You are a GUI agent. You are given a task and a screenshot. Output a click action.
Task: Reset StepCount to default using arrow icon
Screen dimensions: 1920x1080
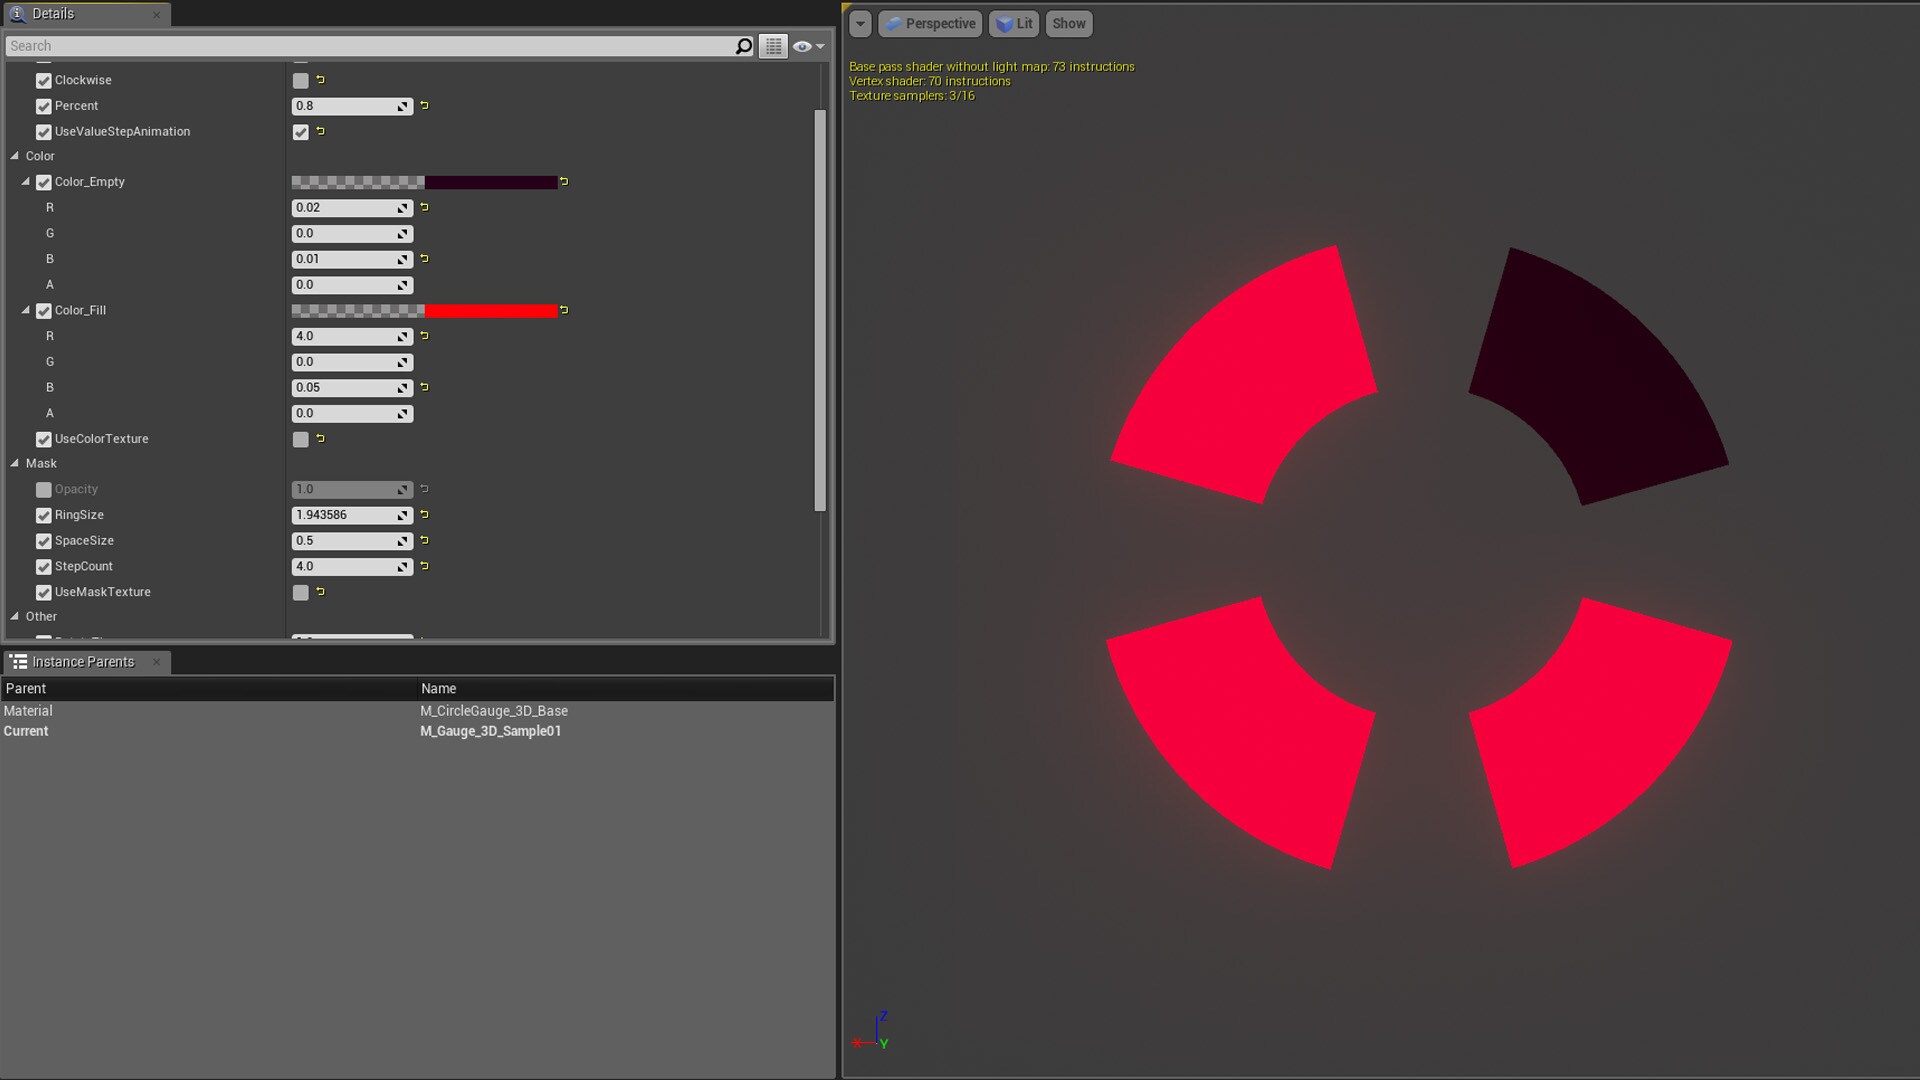[x=424, y=566]
